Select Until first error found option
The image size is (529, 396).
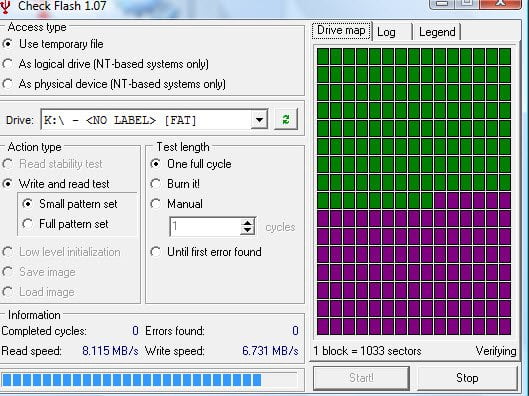[206, 252]
